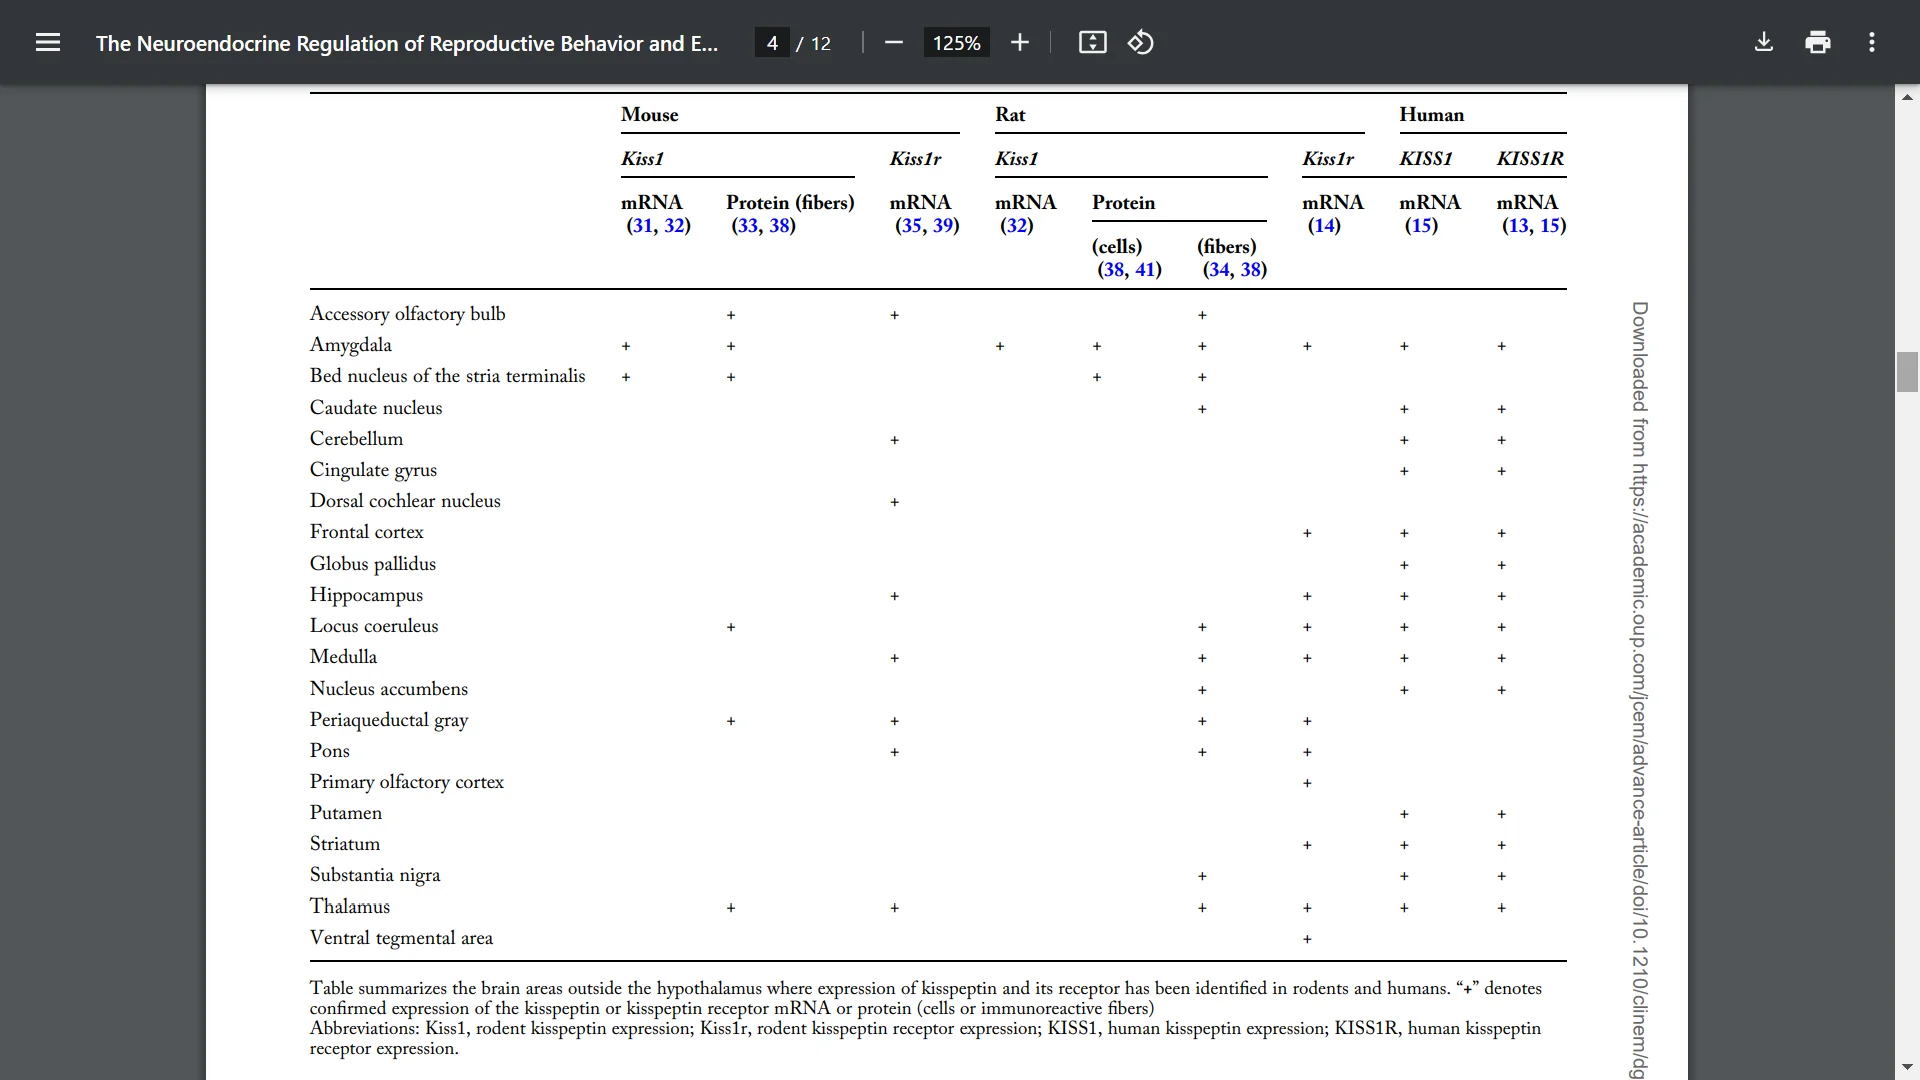Click the 'Cingulate gyrus' row label
The height and width of the screenshot is (1080, 1920).
(373, 470)
